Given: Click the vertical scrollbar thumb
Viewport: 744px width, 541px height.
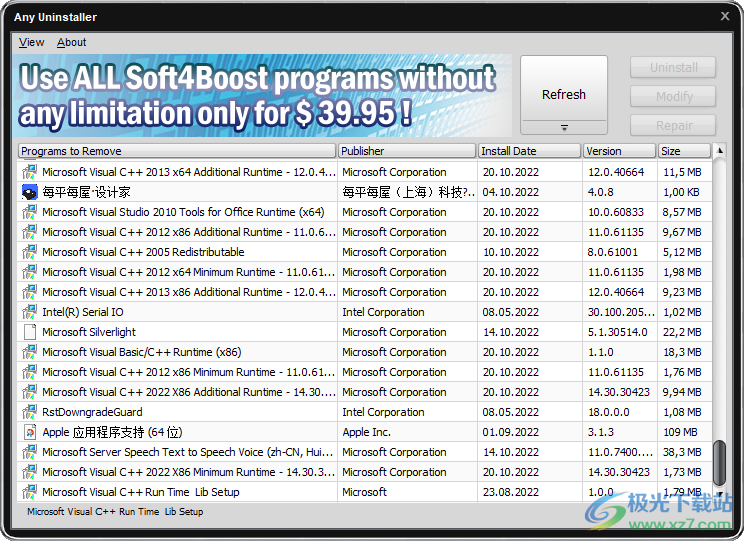Looking at the screenshot, I should (x=720, y=462).
